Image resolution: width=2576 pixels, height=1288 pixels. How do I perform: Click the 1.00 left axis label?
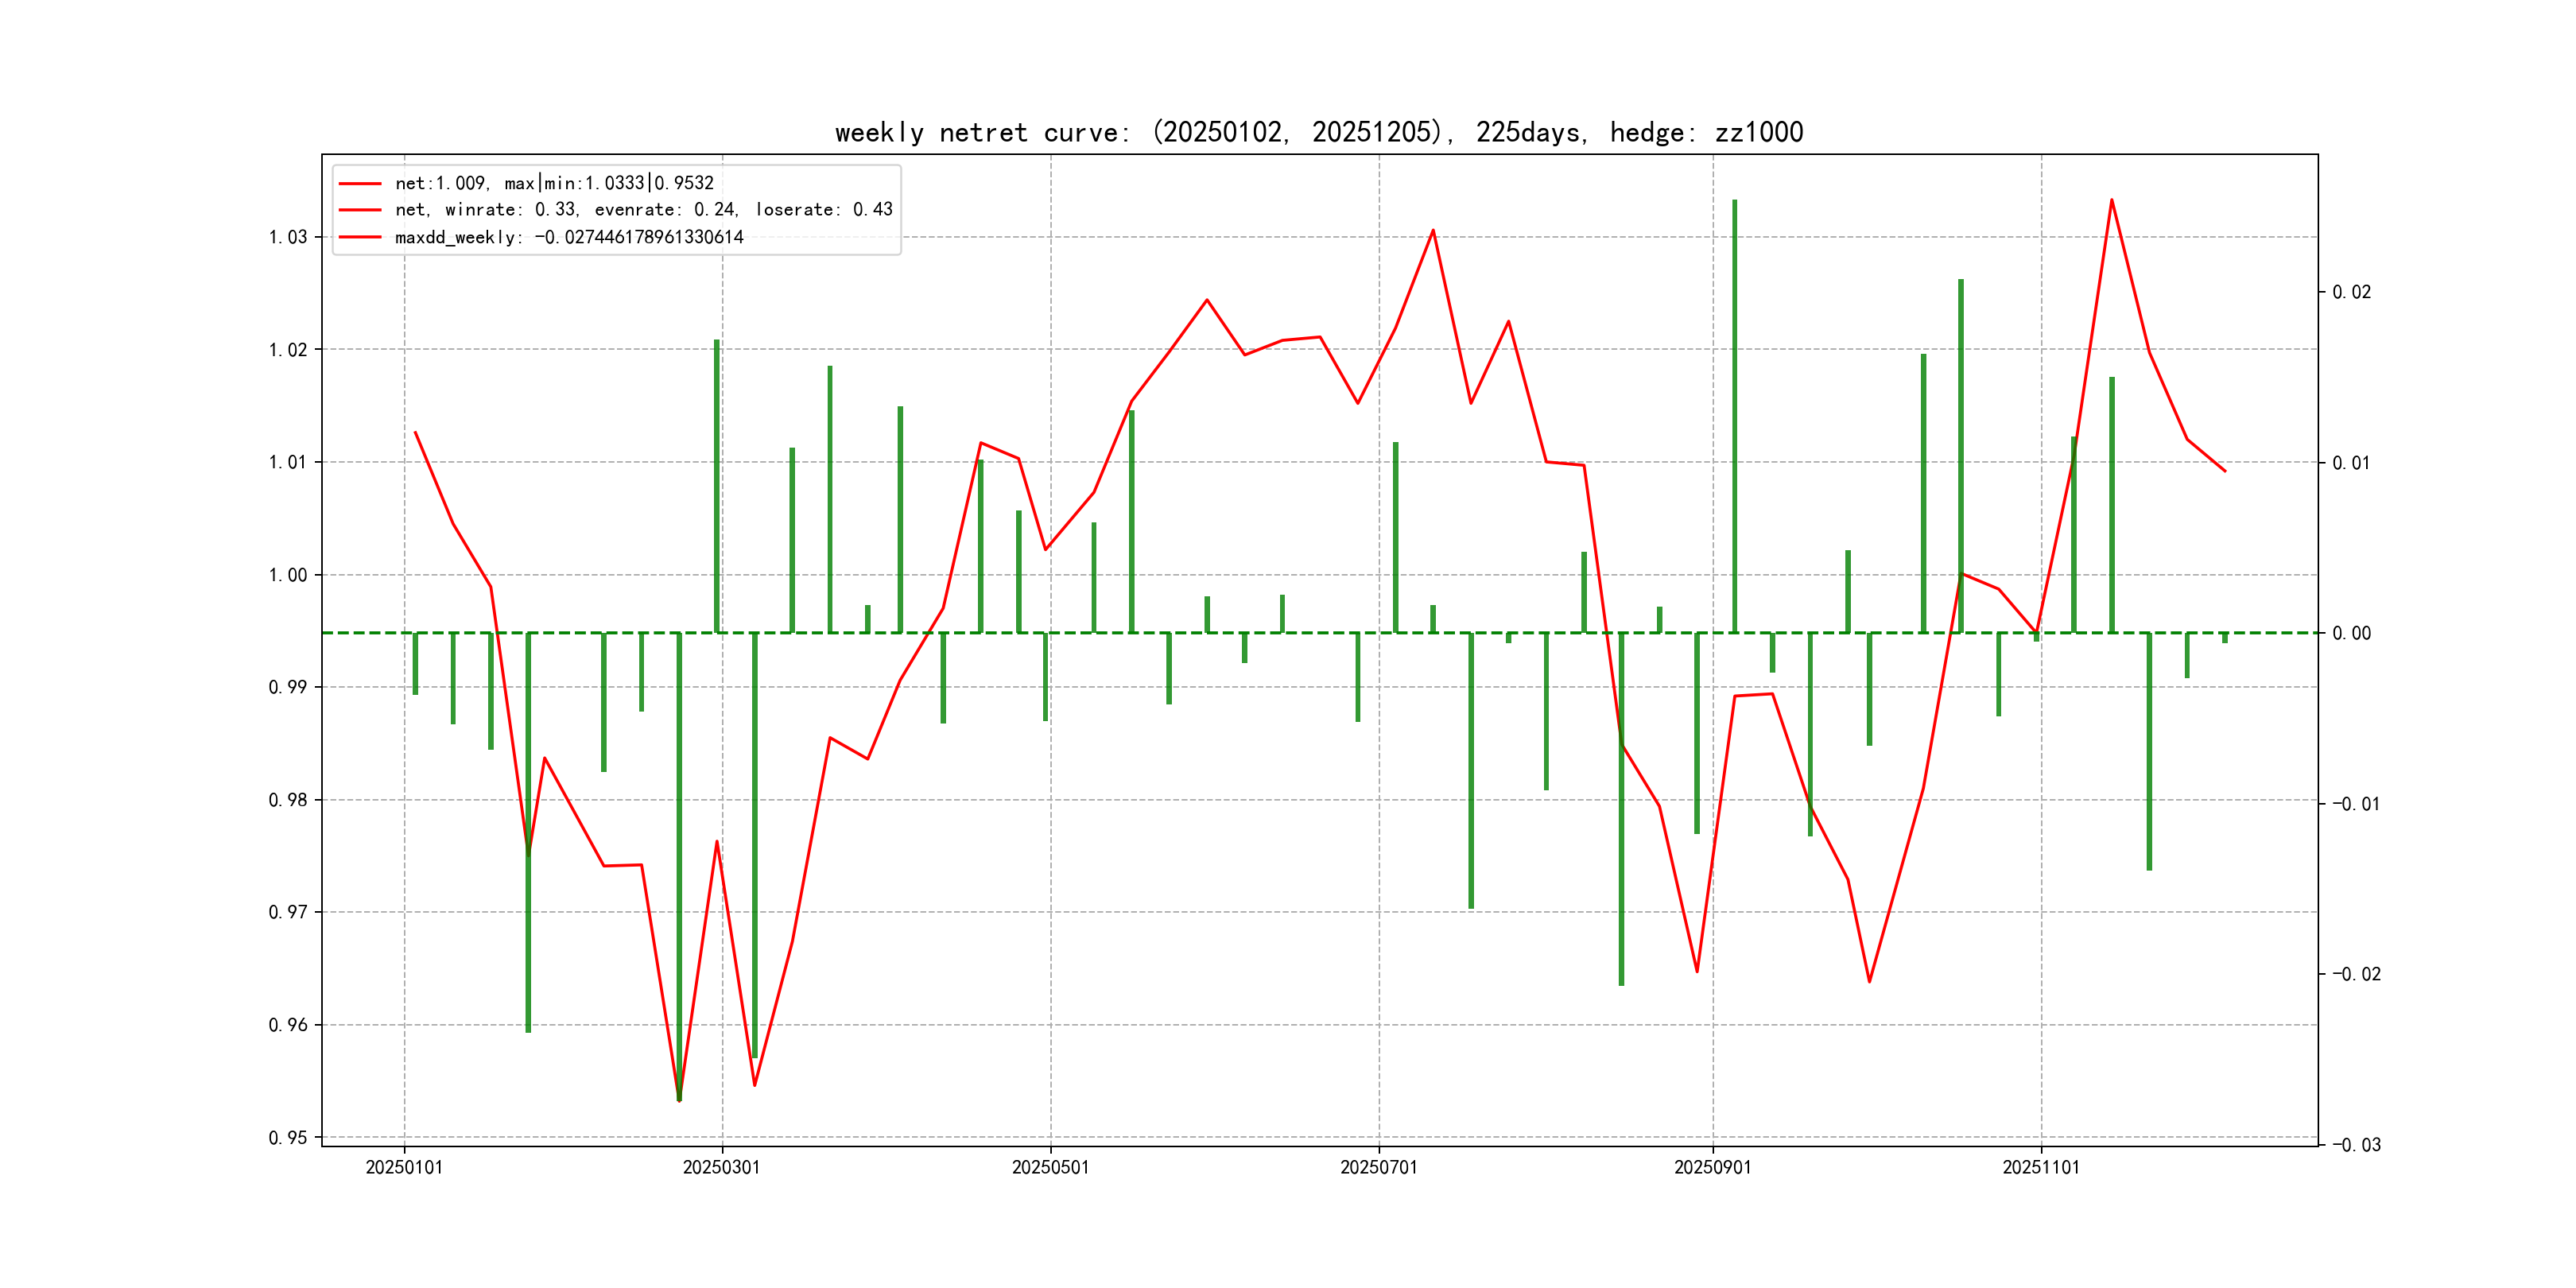pos(288,575)
